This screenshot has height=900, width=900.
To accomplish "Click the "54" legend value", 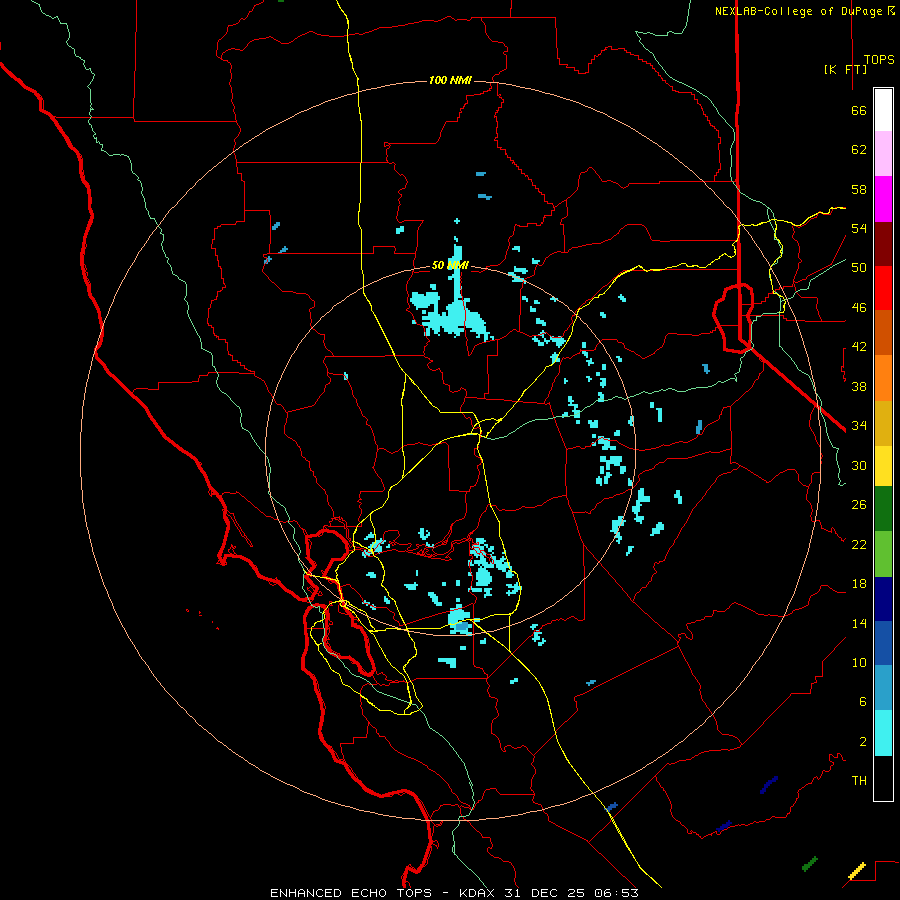I will click(859, 228).
